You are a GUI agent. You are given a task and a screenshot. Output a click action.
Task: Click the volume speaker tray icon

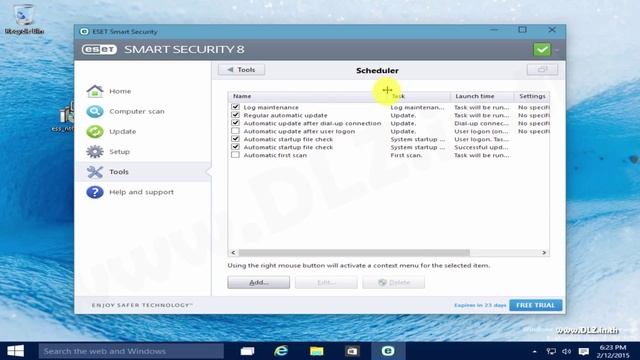coord(567,351)
